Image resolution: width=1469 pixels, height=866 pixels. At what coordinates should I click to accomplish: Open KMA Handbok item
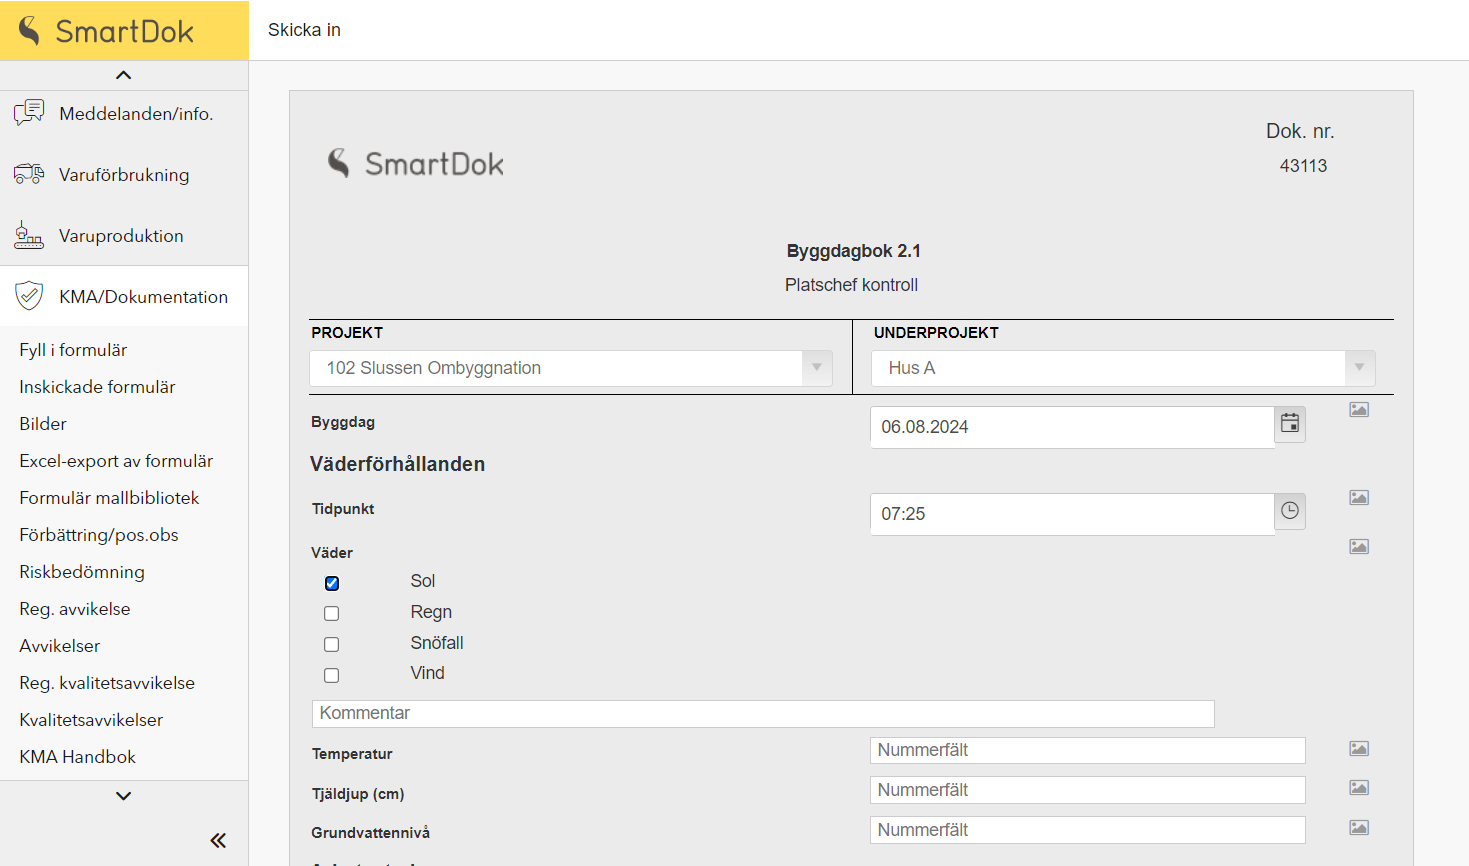(x=78, y=757)
